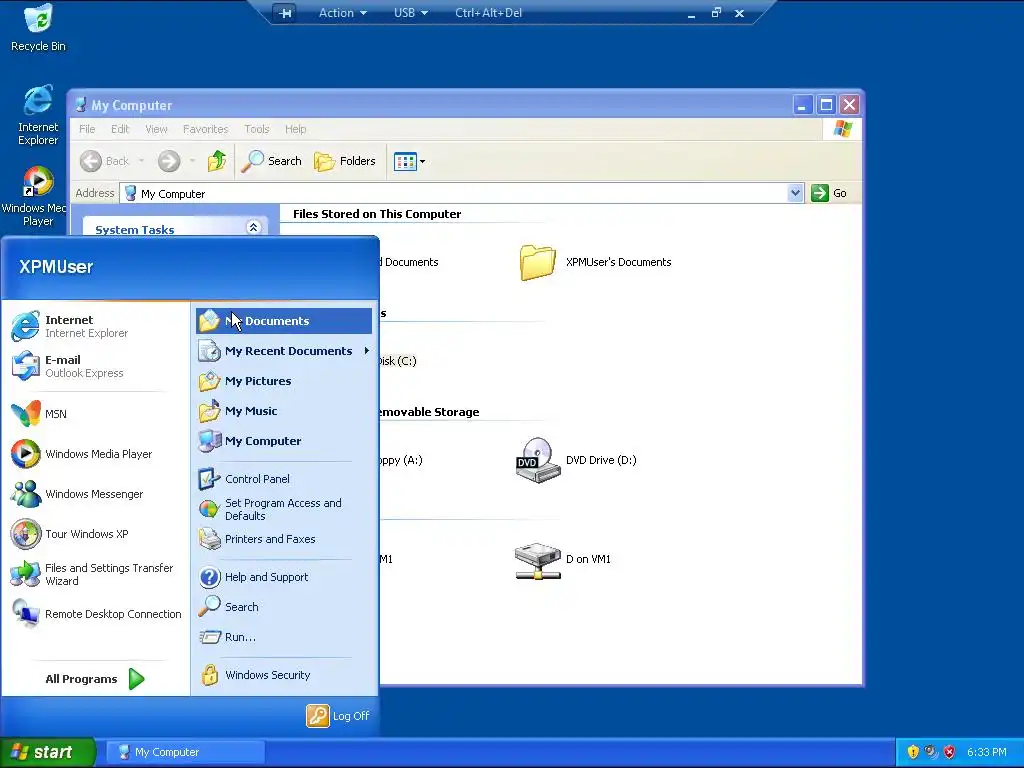Open Set Program Access and Defaults

(284, 509)
